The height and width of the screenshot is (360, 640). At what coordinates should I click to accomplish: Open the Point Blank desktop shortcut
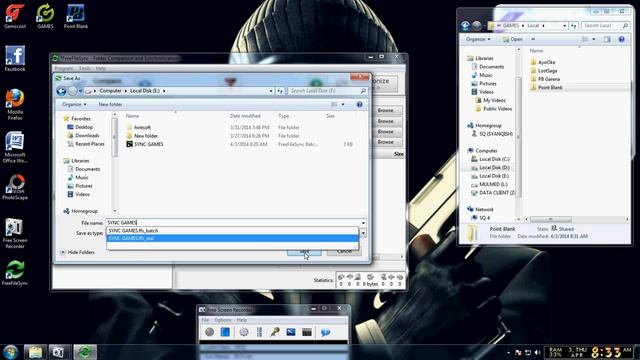pyautogui.click(x=76, y=16)
